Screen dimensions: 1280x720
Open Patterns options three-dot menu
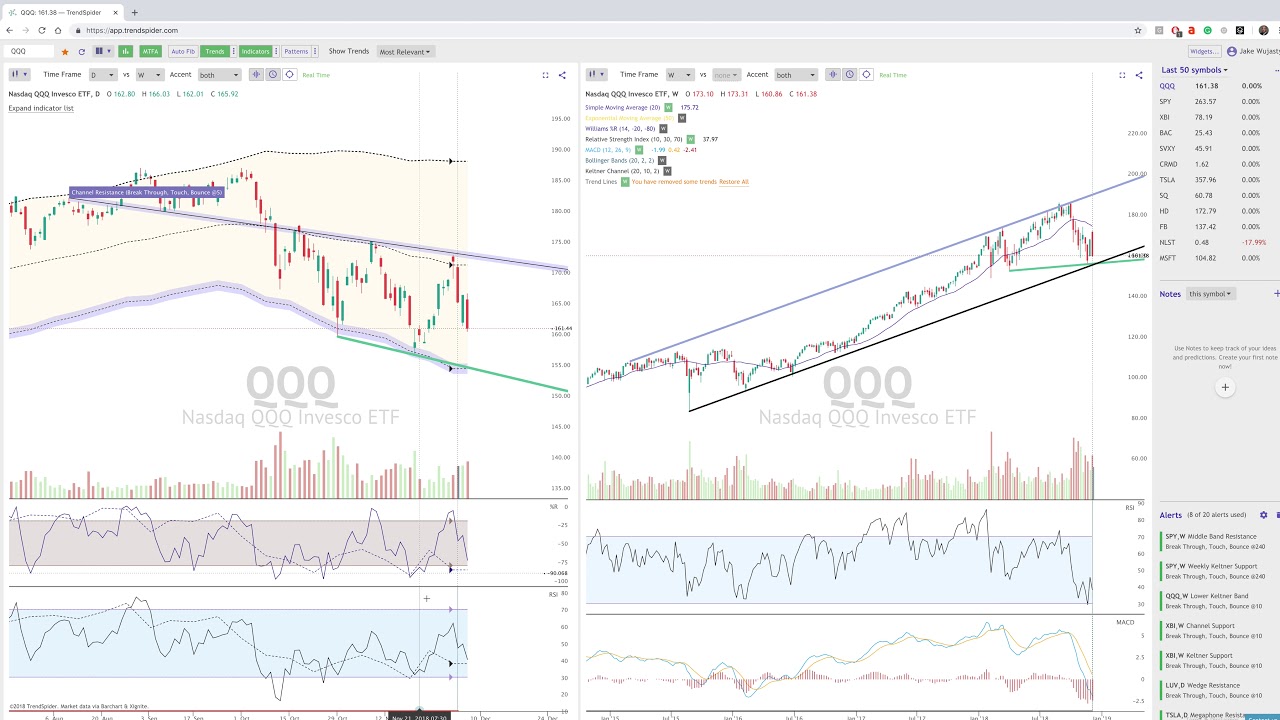pyautogui.click(x=315, y=51)
